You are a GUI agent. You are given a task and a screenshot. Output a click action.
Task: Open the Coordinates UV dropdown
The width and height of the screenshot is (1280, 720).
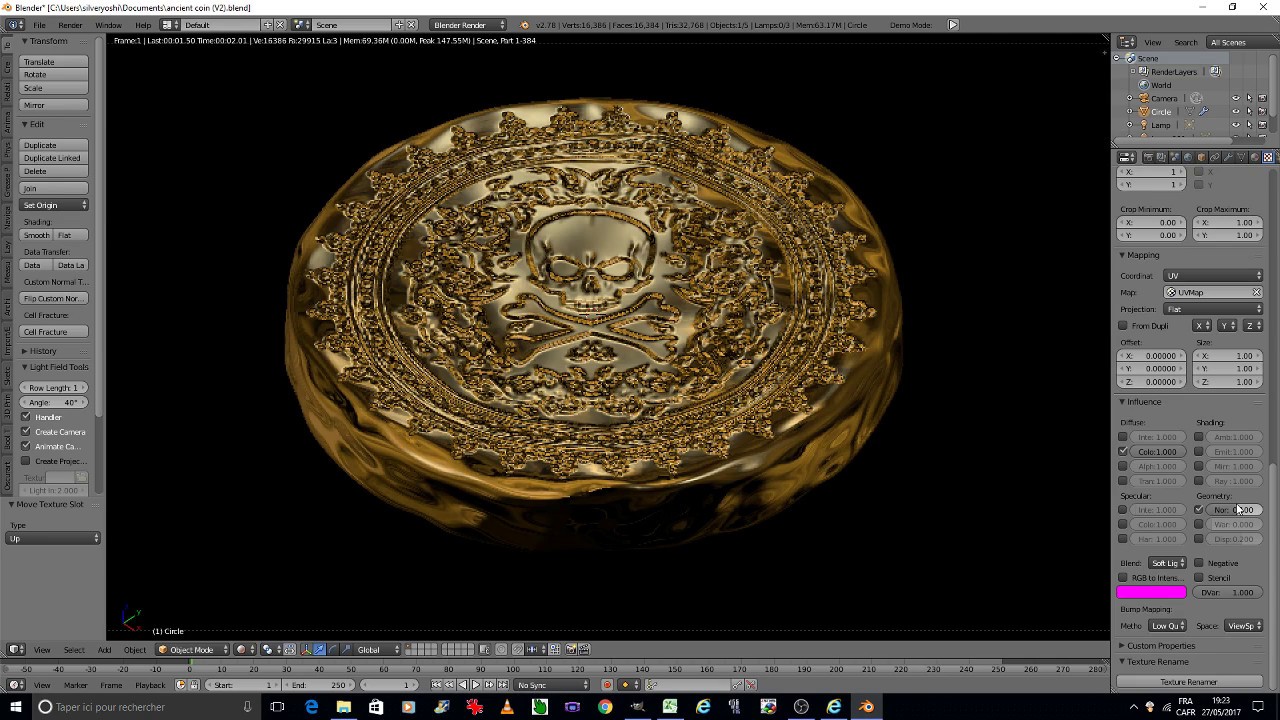(x=1214, y=276)
